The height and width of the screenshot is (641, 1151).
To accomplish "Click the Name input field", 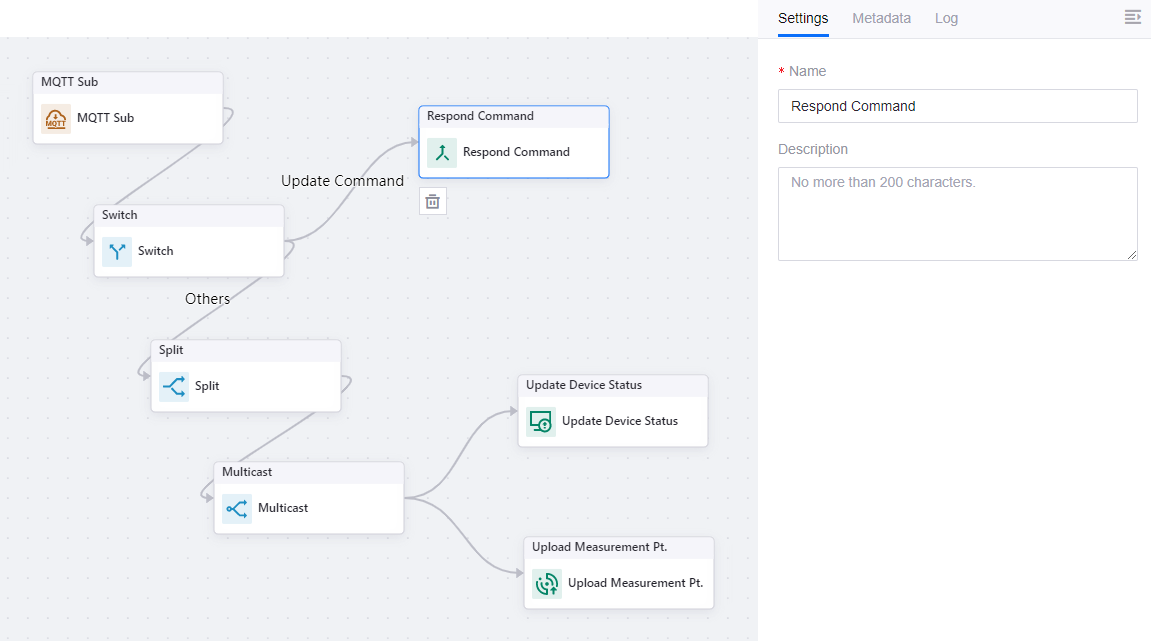I will tap(957, 106).
